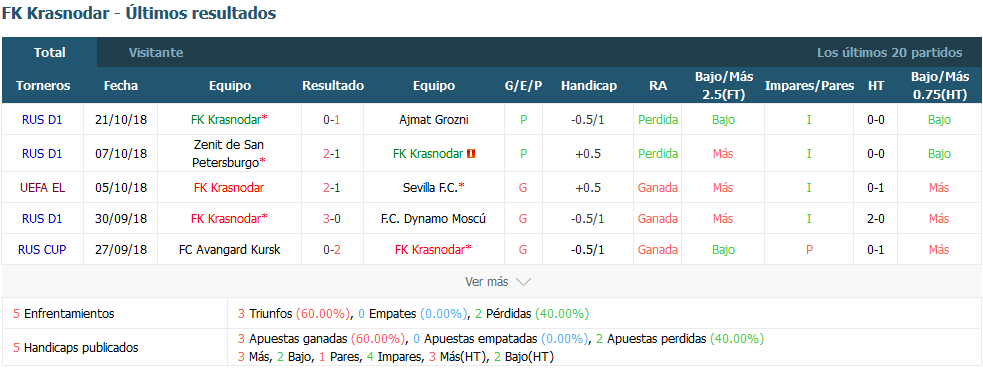Screen dimensions: 983x370
Task: Click the Los últimos 20 partidos label
Action: point(889,53)
